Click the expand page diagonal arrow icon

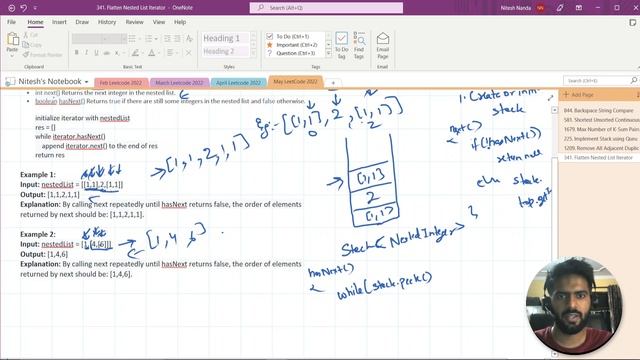click(x=550, y=98)
